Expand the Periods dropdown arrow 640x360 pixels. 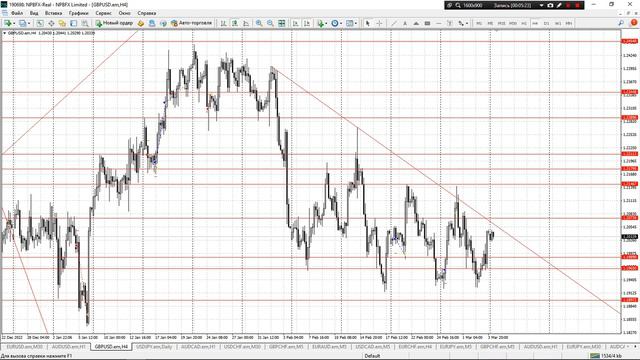tap(341, 24)
